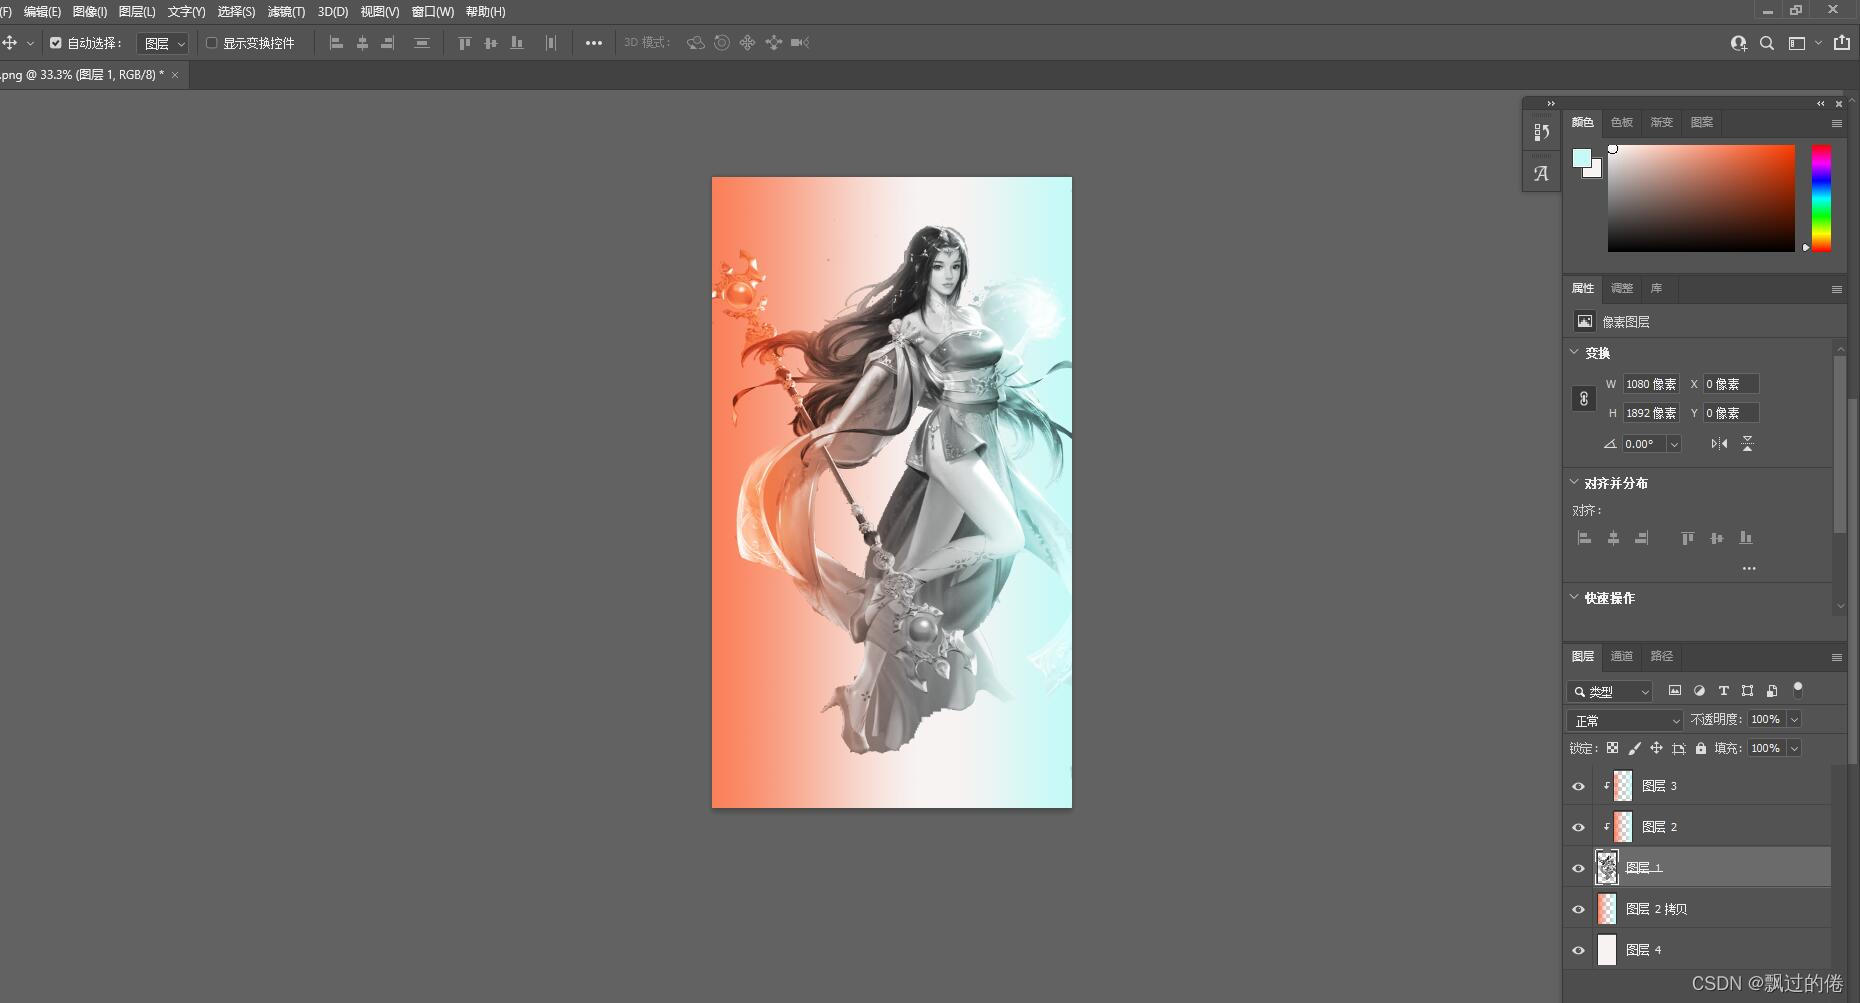Viewport: 1860px width, 1003px height.
Task: Open more options under Properties align
Action: click(1748, 568)
